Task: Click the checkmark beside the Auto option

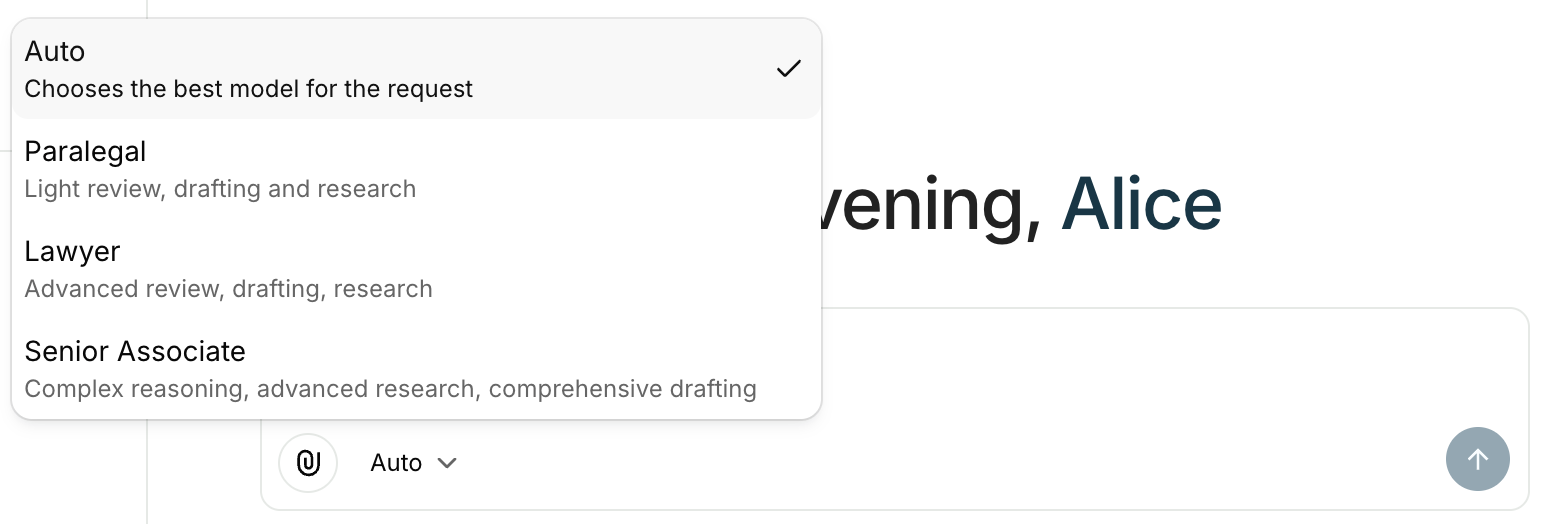Action: click(789, 69)
